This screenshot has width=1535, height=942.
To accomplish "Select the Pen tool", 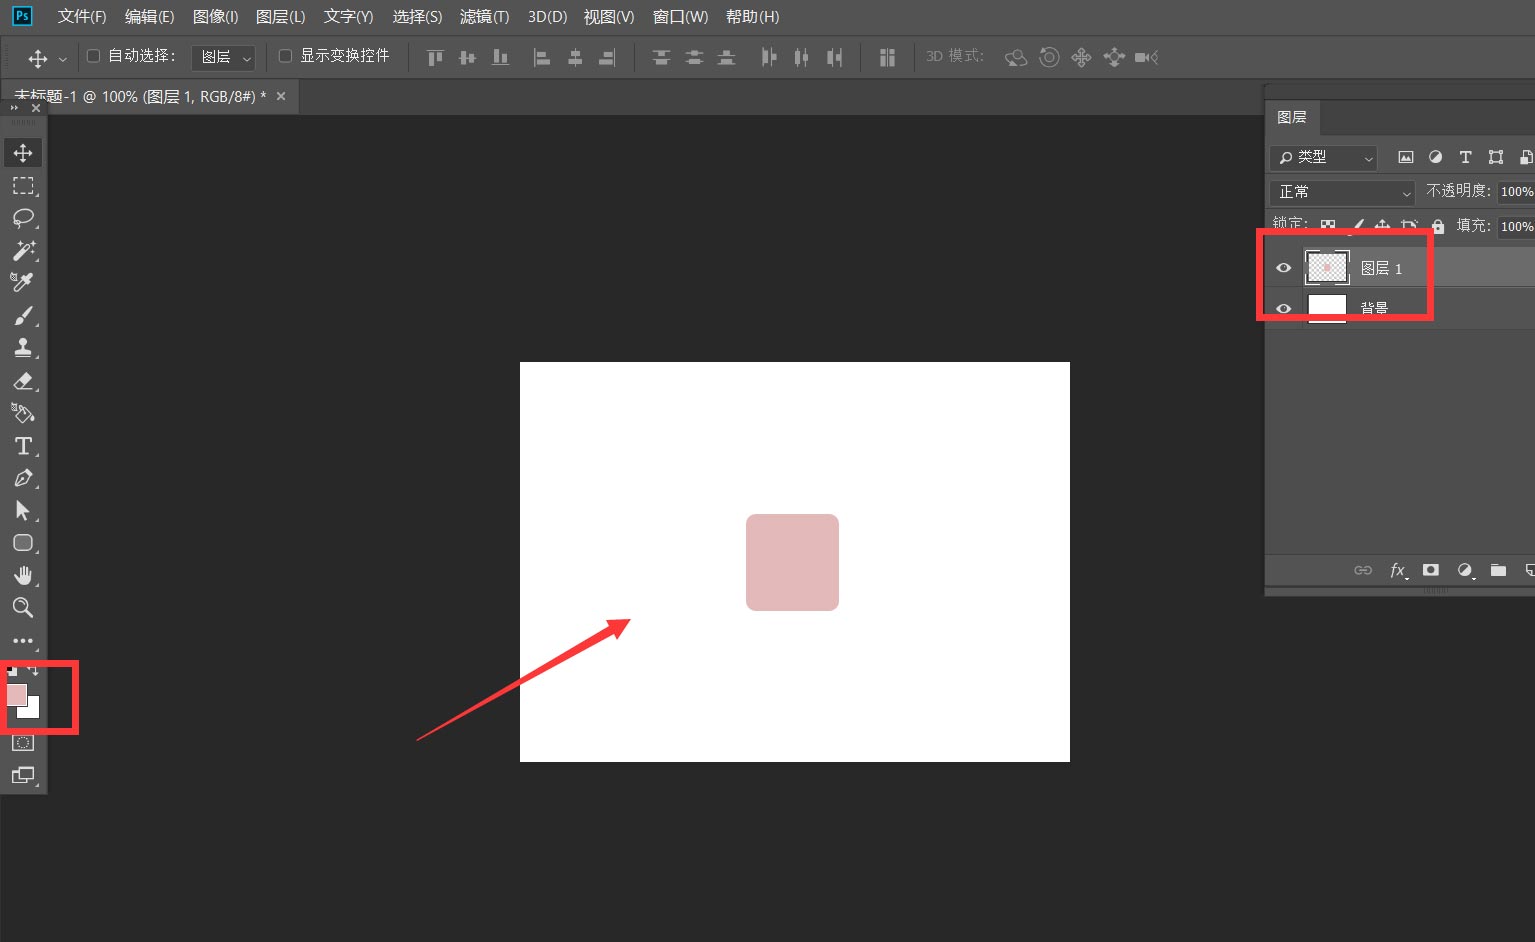I will [x=23, y=478].
